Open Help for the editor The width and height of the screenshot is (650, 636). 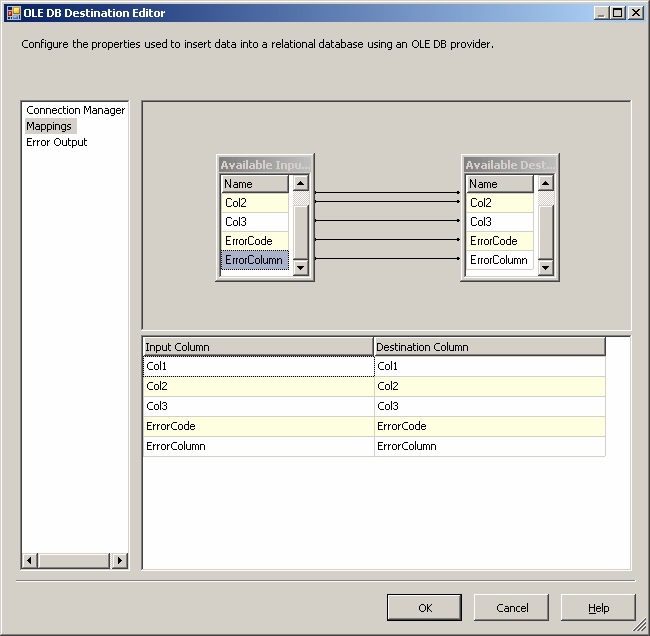(x=598, y=607)
